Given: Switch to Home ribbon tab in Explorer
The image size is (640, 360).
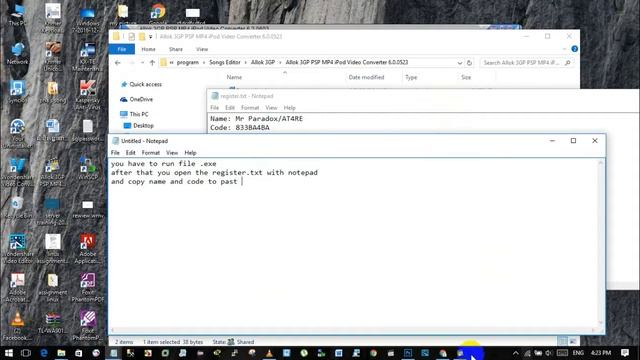Looking at the screenshot, I should [148, 49].
